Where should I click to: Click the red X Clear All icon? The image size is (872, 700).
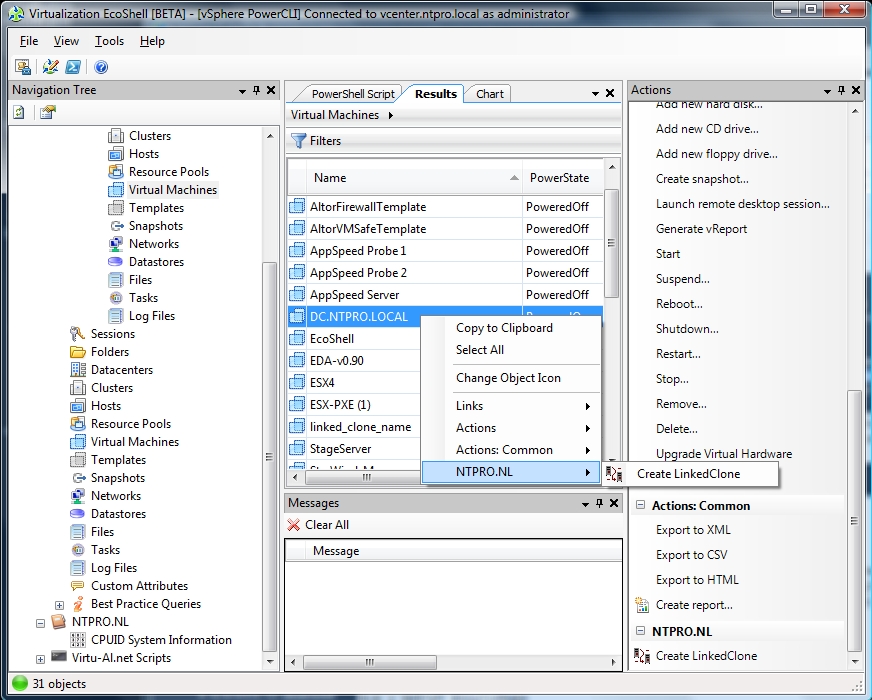[x=294, y=524]
